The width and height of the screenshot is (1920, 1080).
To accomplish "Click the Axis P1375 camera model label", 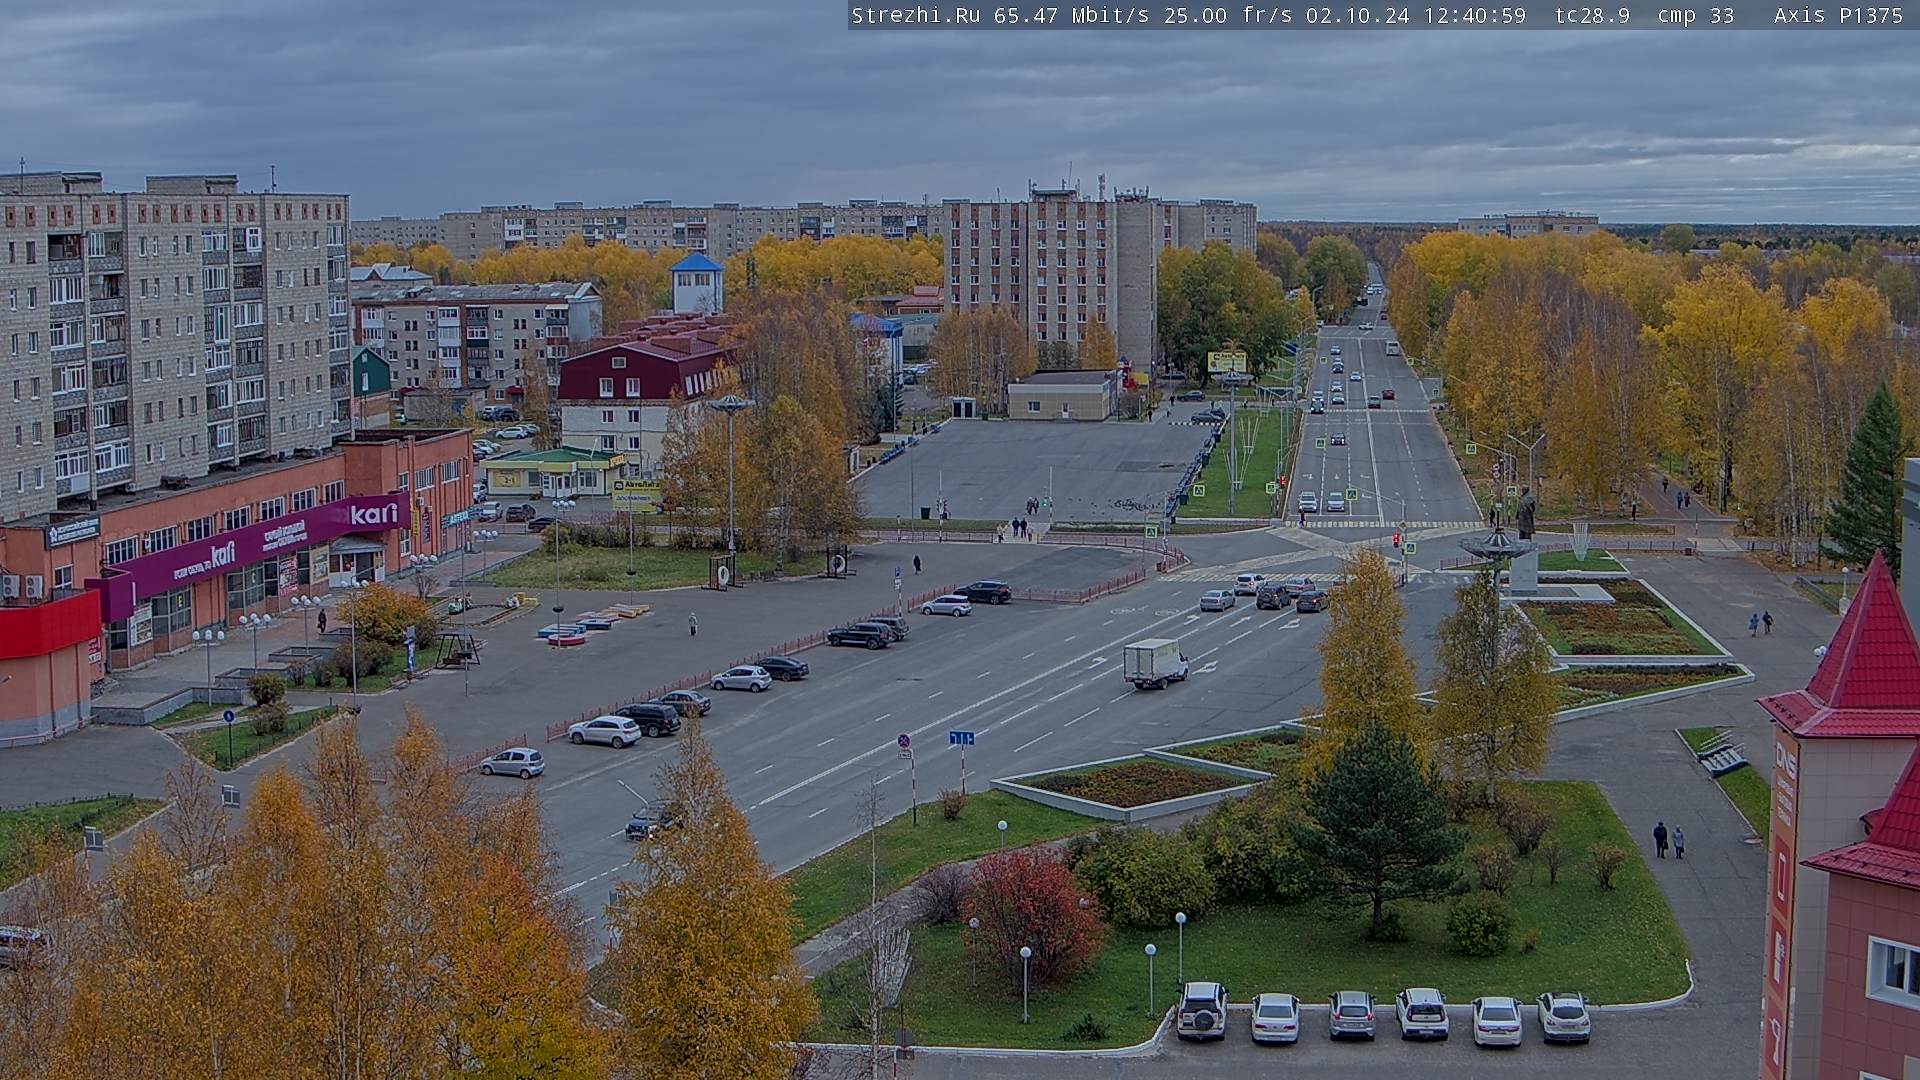I will pyautogui.click(x=1839, y=15).
